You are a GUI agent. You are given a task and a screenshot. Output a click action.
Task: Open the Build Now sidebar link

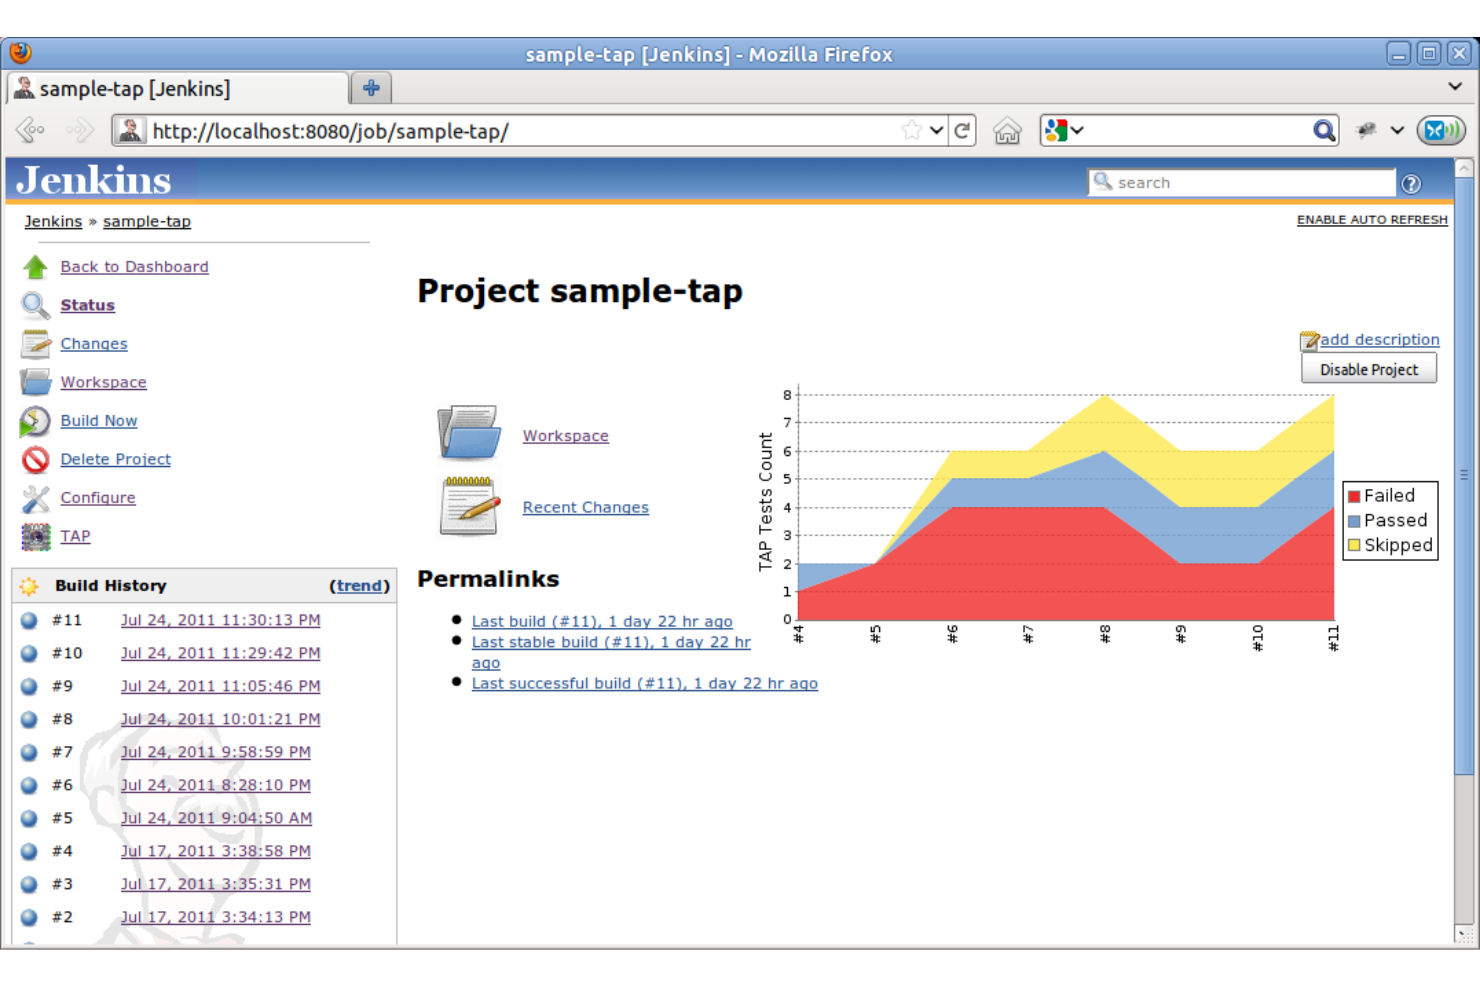click(98, 421)
